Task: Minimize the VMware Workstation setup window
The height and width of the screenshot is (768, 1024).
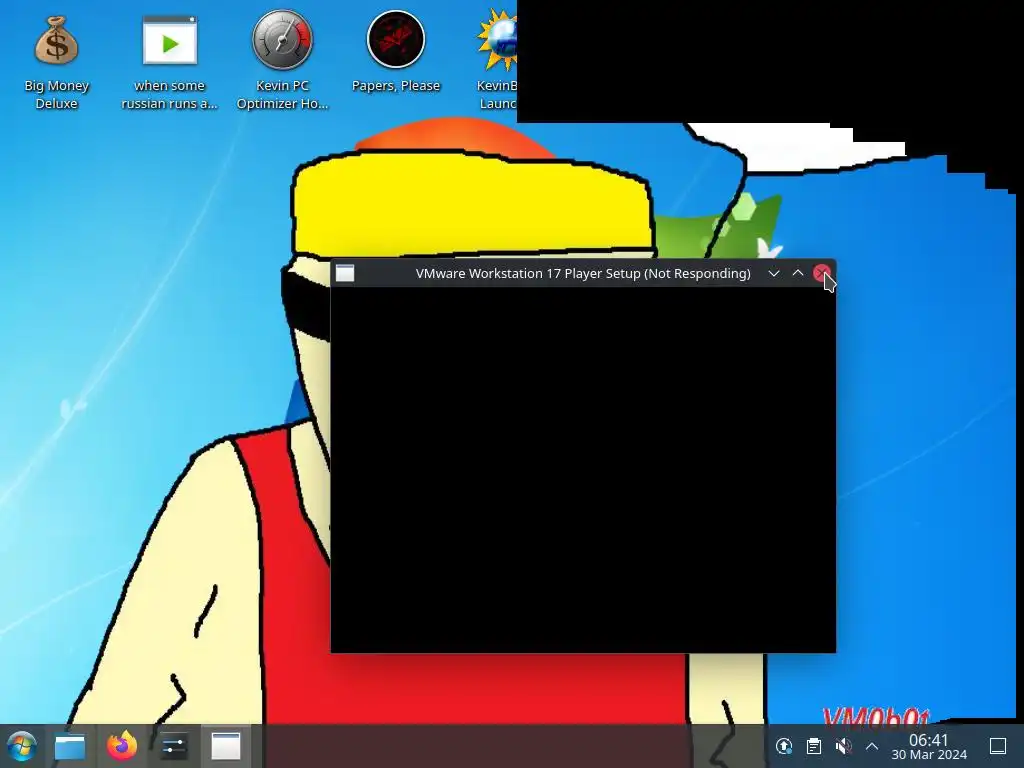Action: click(774, 273)
